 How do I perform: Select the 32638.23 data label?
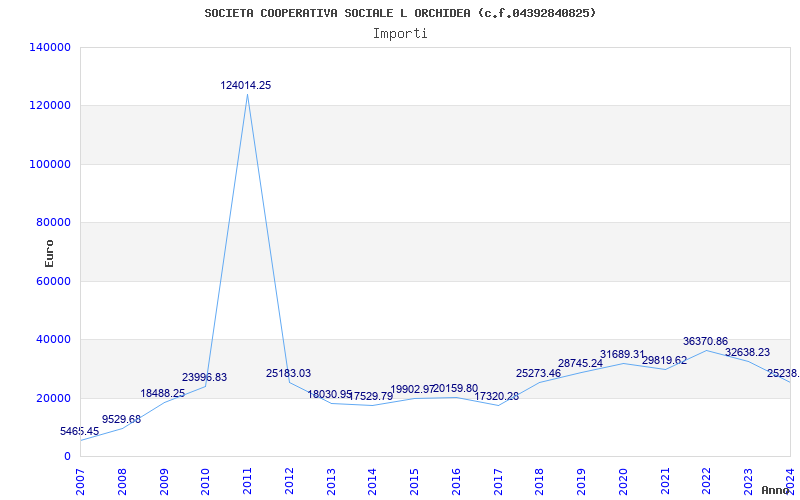coord(747,353)
